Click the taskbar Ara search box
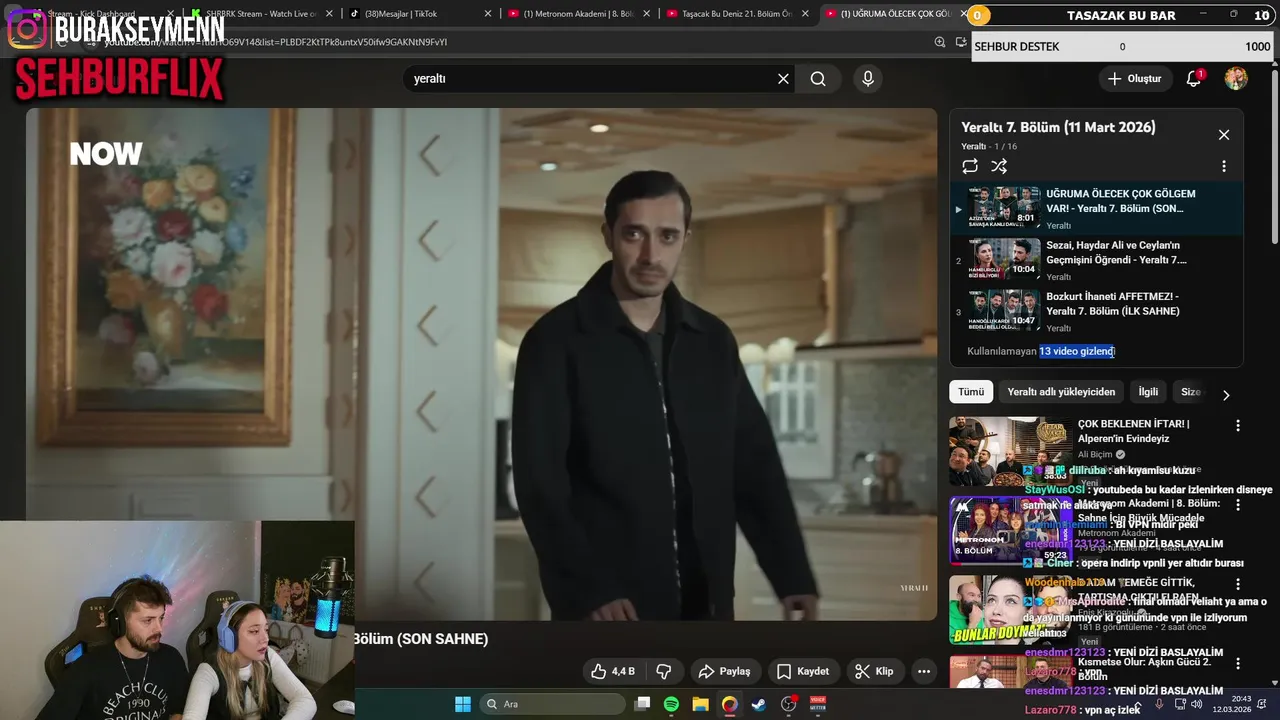This screenshot has height=720, width=1280. (x=553, y=704)
